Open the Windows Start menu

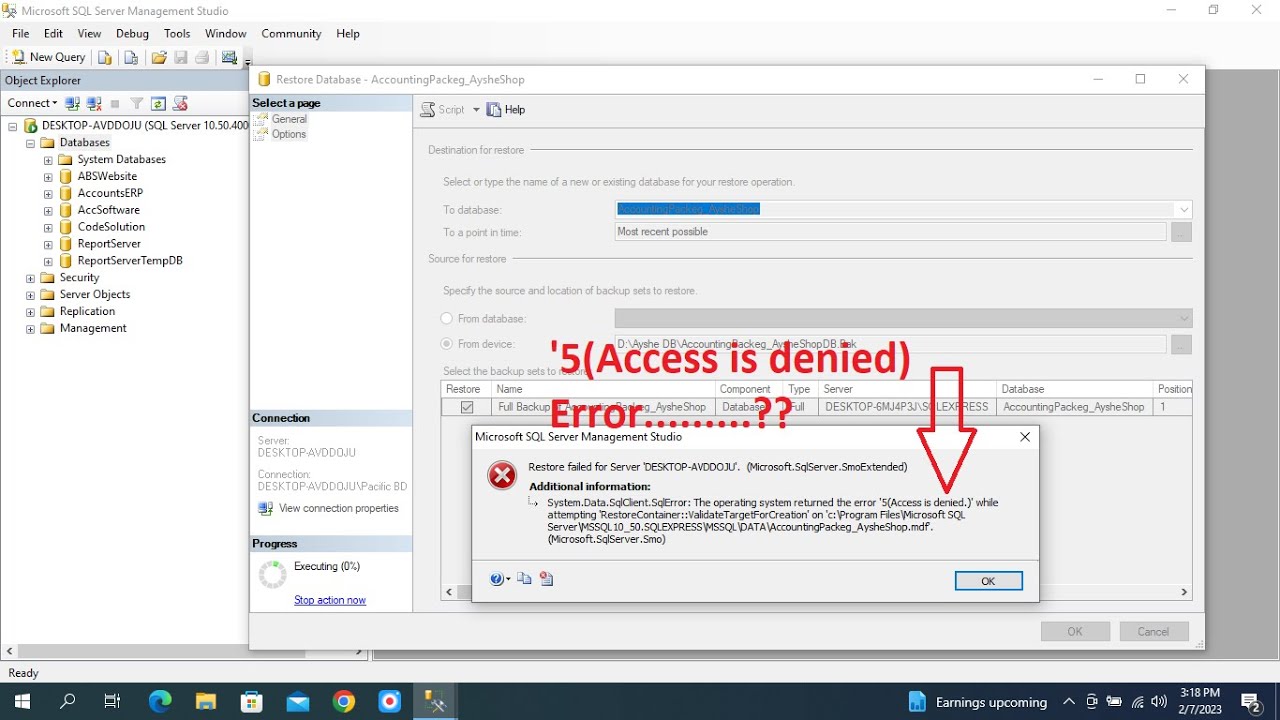click(x=22, y=702)
